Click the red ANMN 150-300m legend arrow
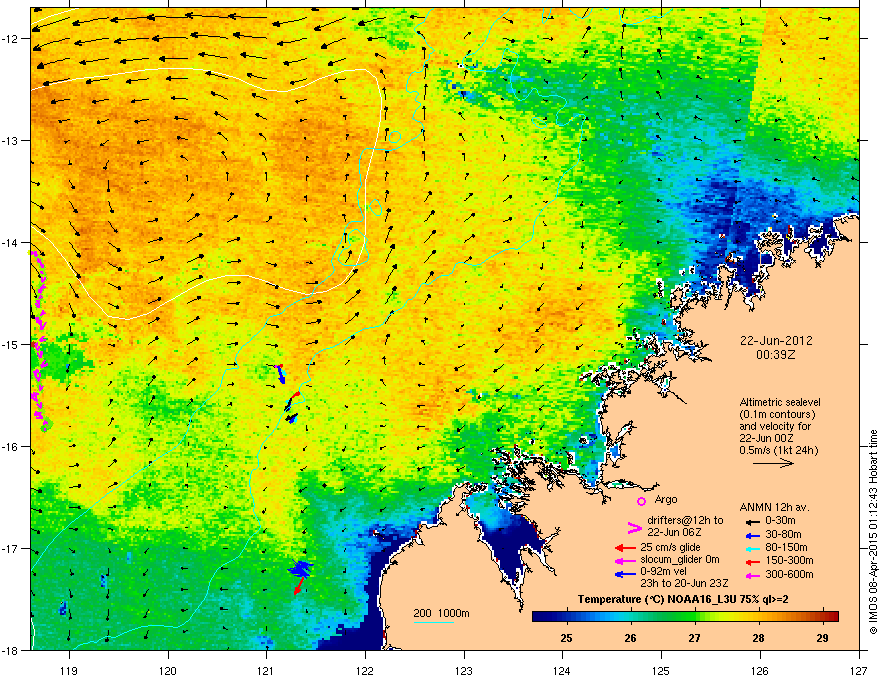This screenshot has width=880, height=680. coord(753,561)
